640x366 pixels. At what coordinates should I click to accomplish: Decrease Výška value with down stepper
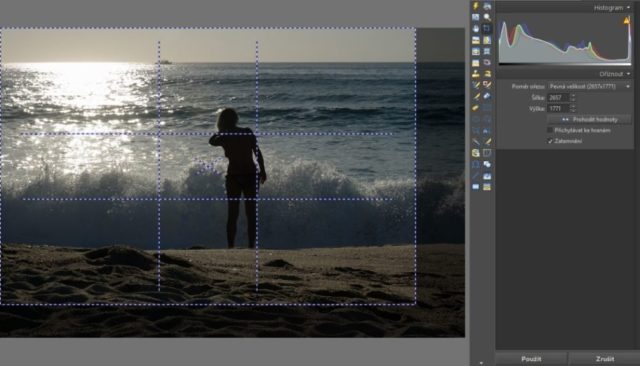coord(573,111)
